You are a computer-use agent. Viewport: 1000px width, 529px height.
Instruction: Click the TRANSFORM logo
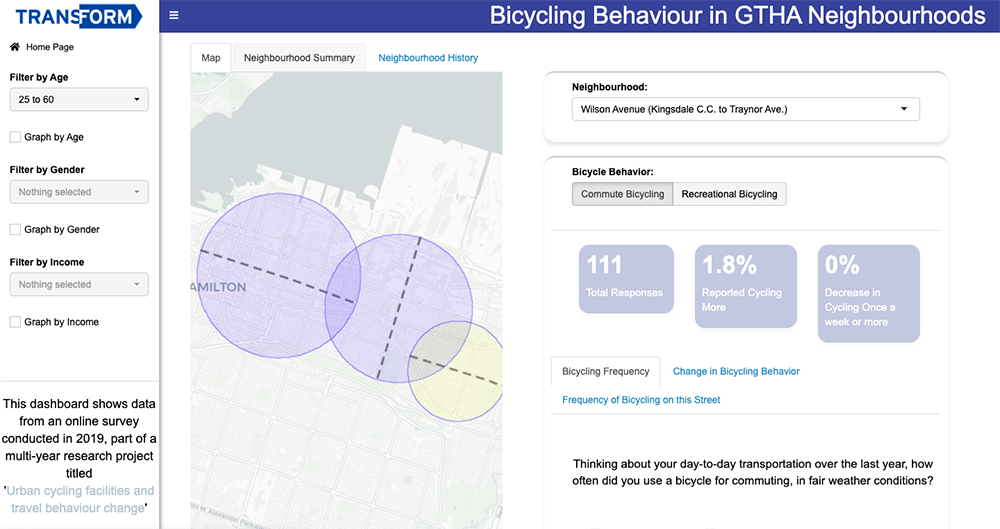click(79, 16)
